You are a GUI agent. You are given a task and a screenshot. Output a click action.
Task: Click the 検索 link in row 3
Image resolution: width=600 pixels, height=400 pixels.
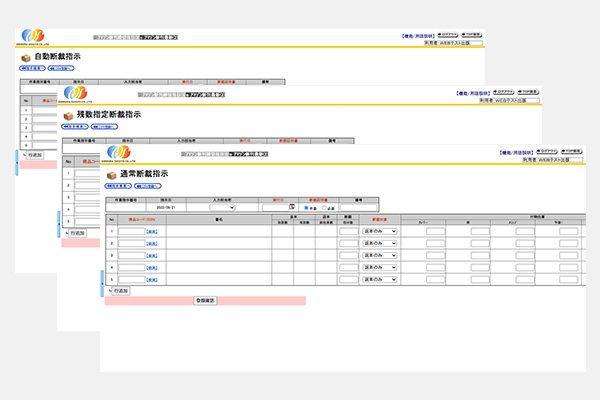[x=152, y=256]
